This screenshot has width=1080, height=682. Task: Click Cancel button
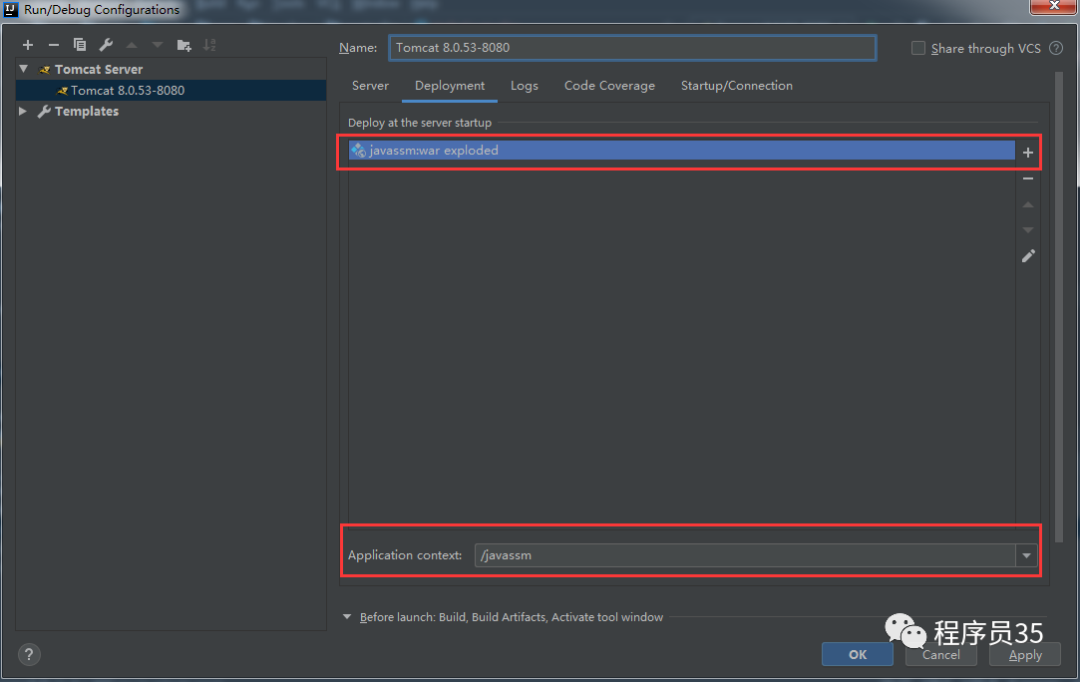[941, 654]
